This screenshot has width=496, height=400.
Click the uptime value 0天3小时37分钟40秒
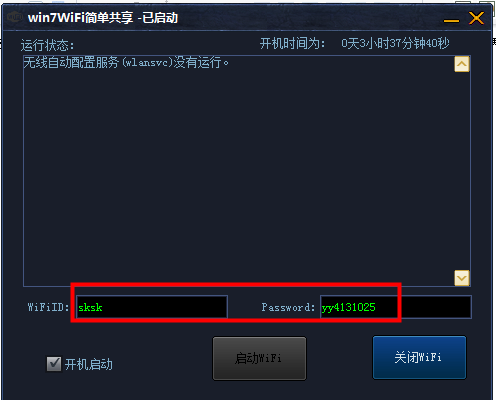point(395,43)
